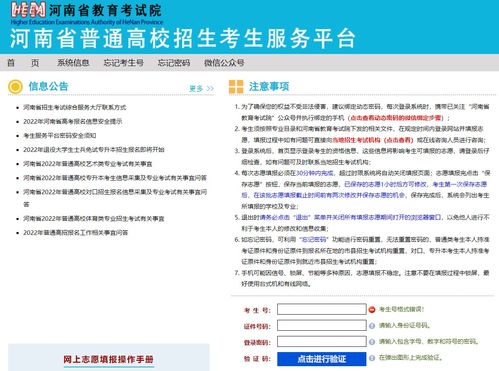Click the info icon next to 验证码 button
The width and height of the screenshot is (499, 371).
coord(372,358)
